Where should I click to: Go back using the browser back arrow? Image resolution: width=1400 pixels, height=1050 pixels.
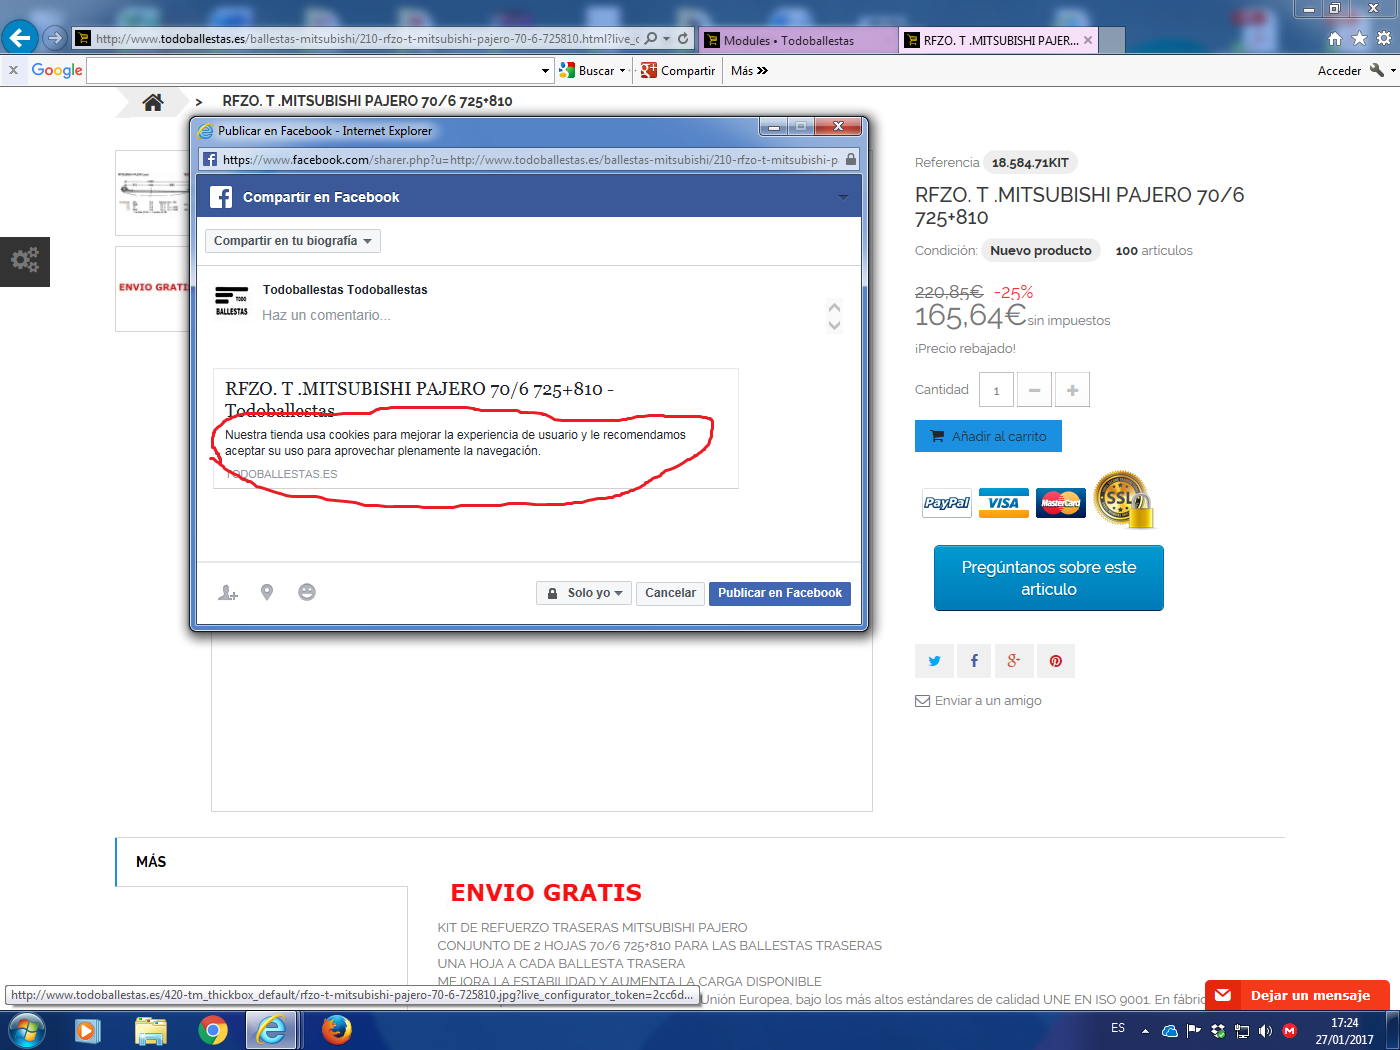[20, 38]
